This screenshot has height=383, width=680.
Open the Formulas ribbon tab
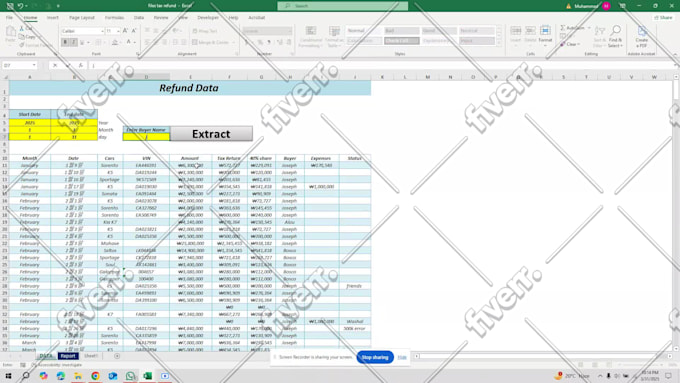(114, 18)
